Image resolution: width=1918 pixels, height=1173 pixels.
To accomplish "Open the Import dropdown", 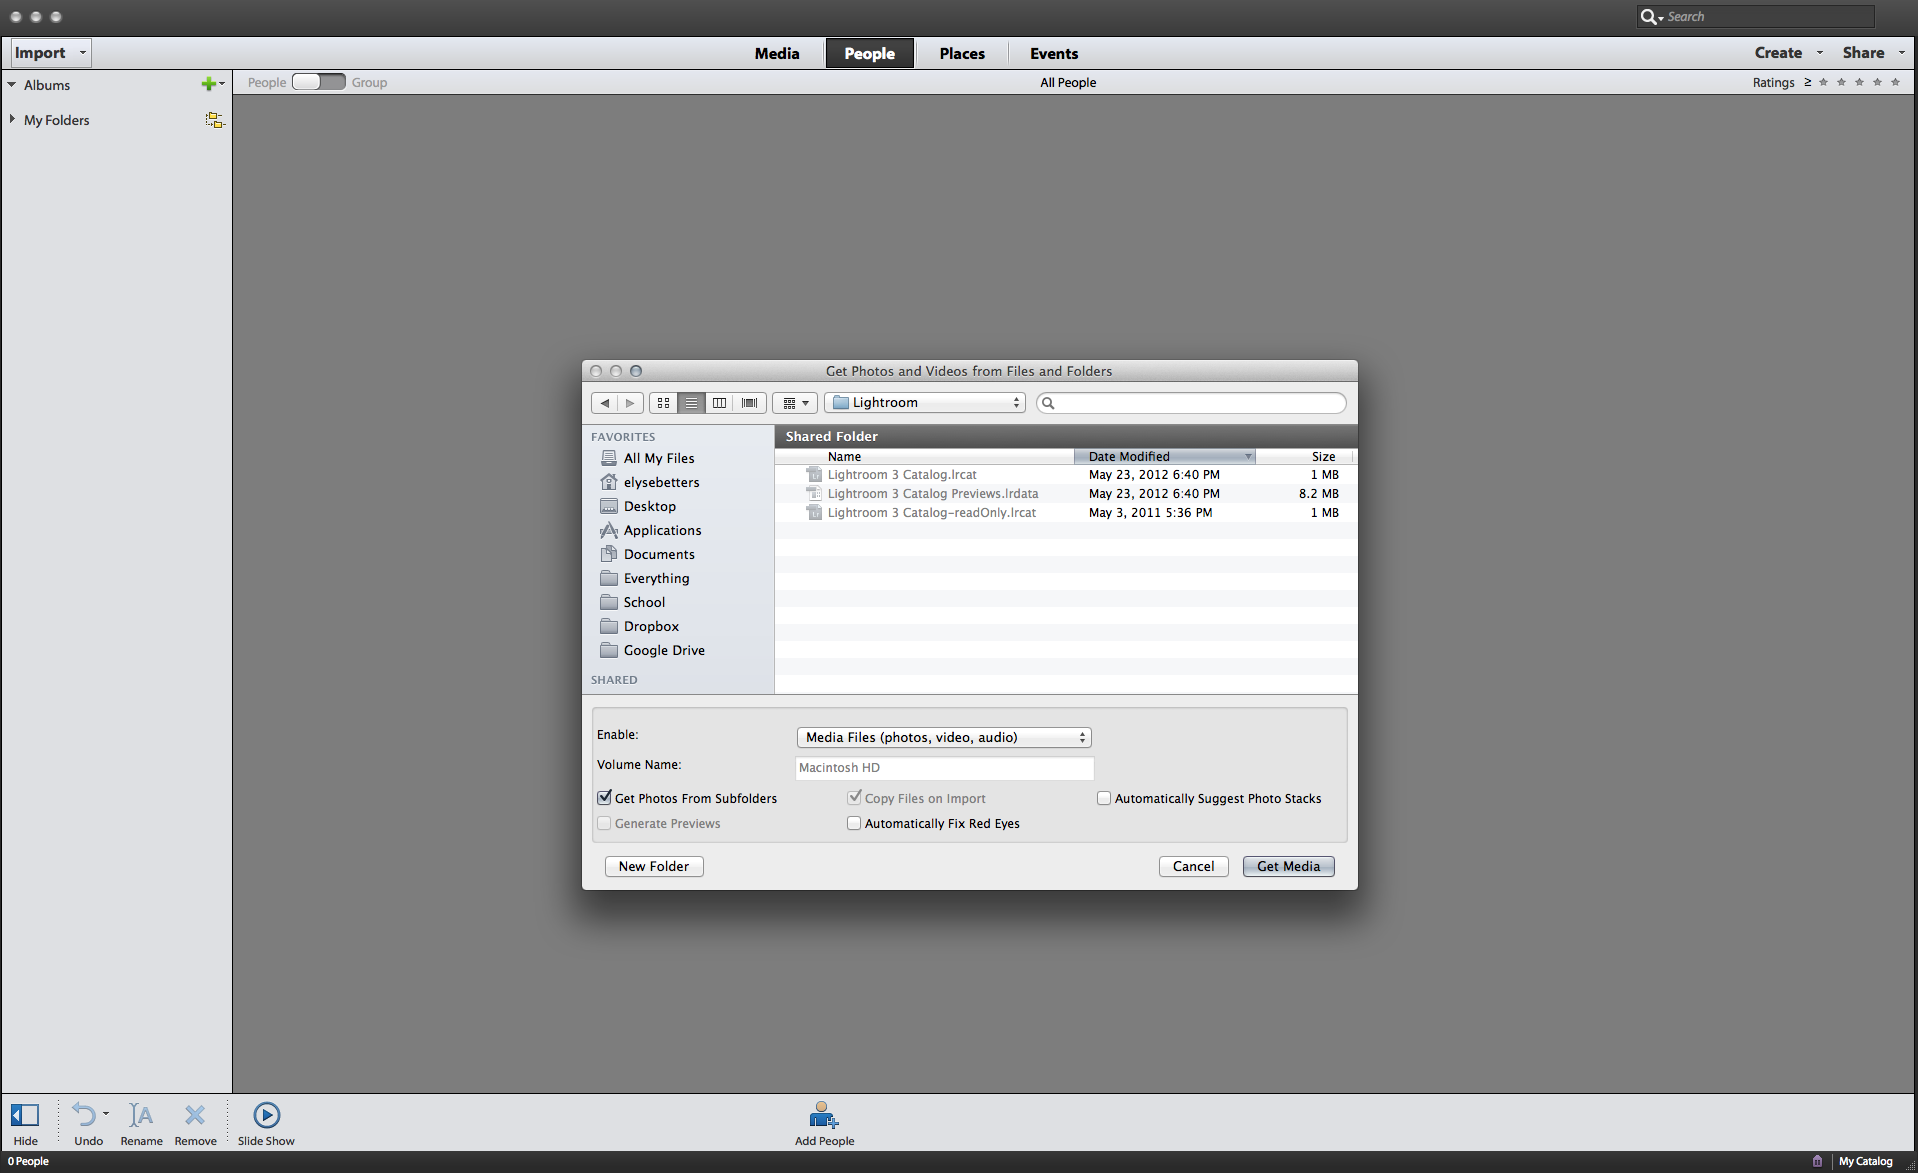I will [51, 52].
